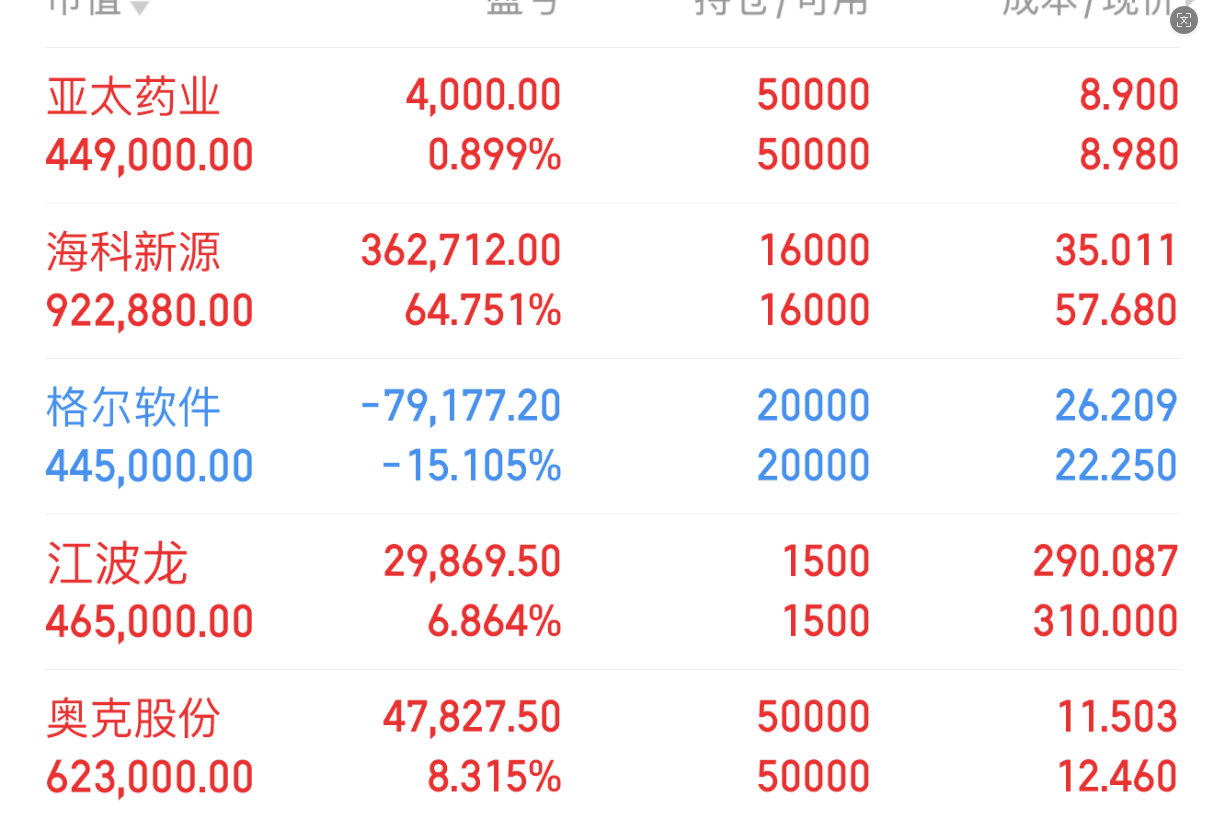The height and width of the screenshot is (825, 1213).
Task: Open the 江波龙 holding
Action: tap(612, 592)
